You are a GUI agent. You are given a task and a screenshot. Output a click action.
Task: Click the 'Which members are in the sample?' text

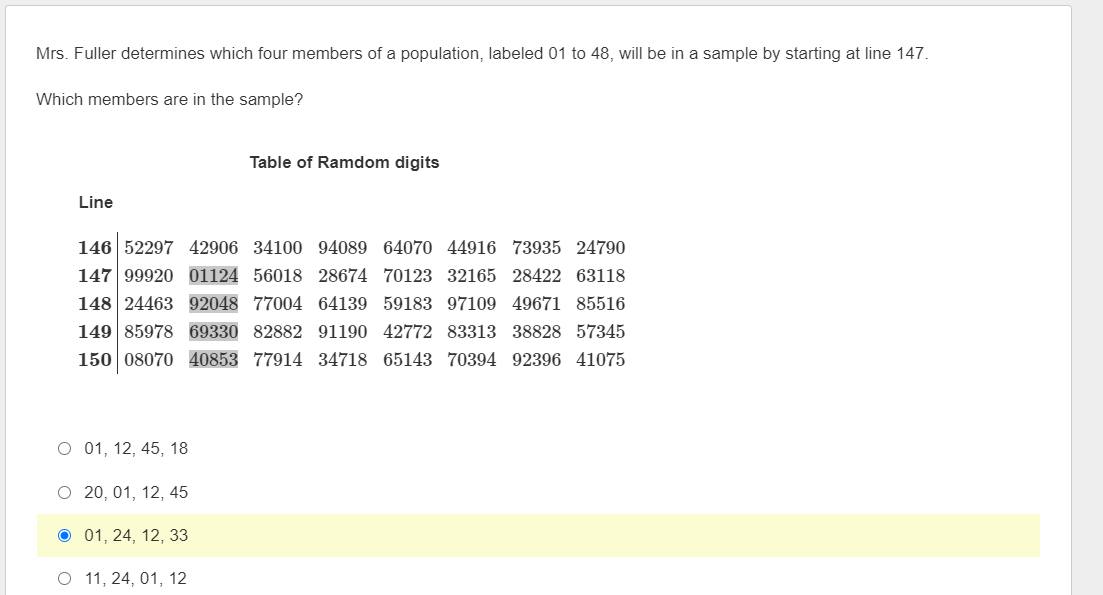pos(170,100)
